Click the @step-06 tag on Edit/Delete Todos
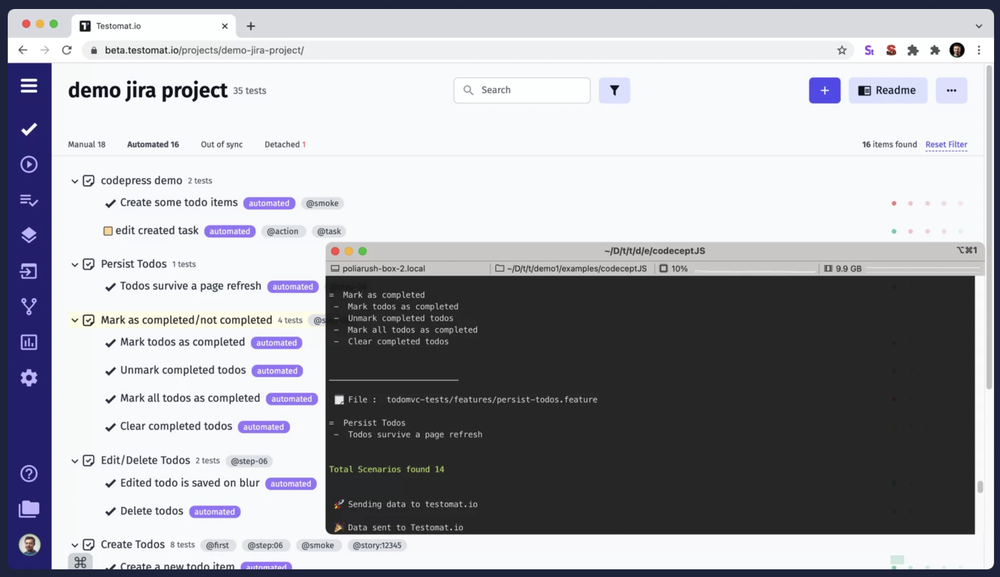Image resolution: width=1000 pixels, height=577 pixels. (x=249, y=461)
